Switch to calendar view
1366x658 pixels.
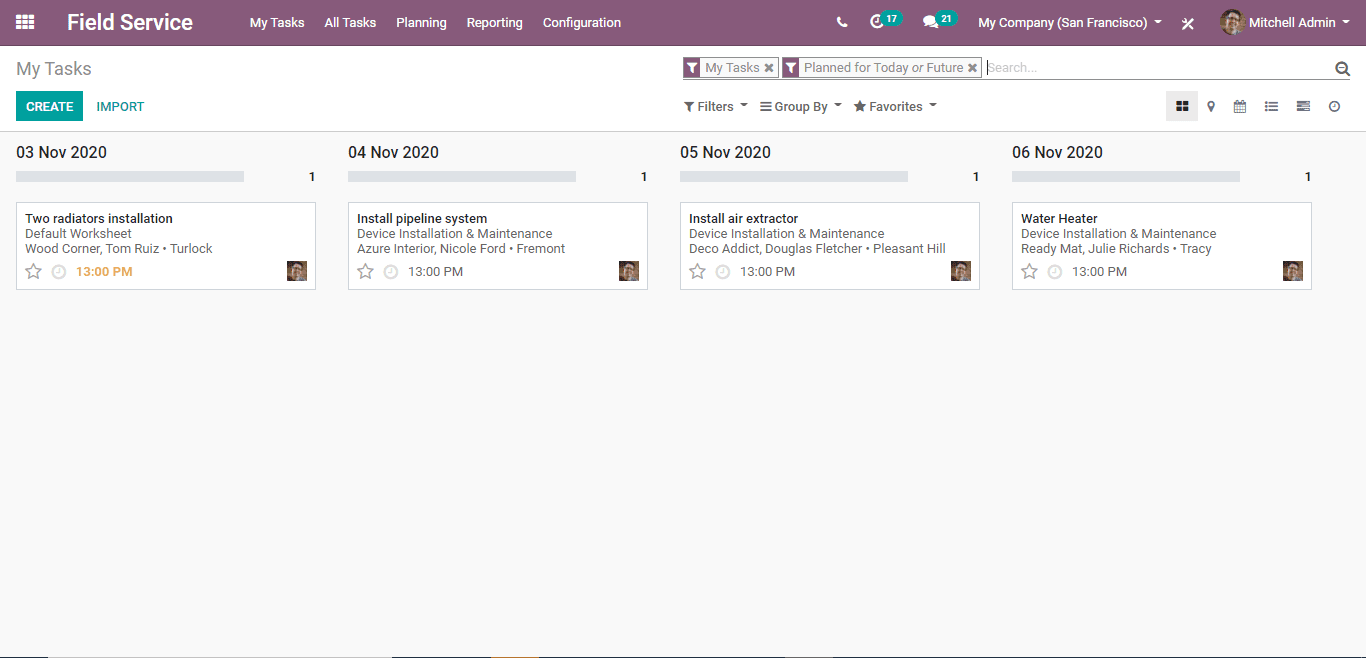(1240, 106)
